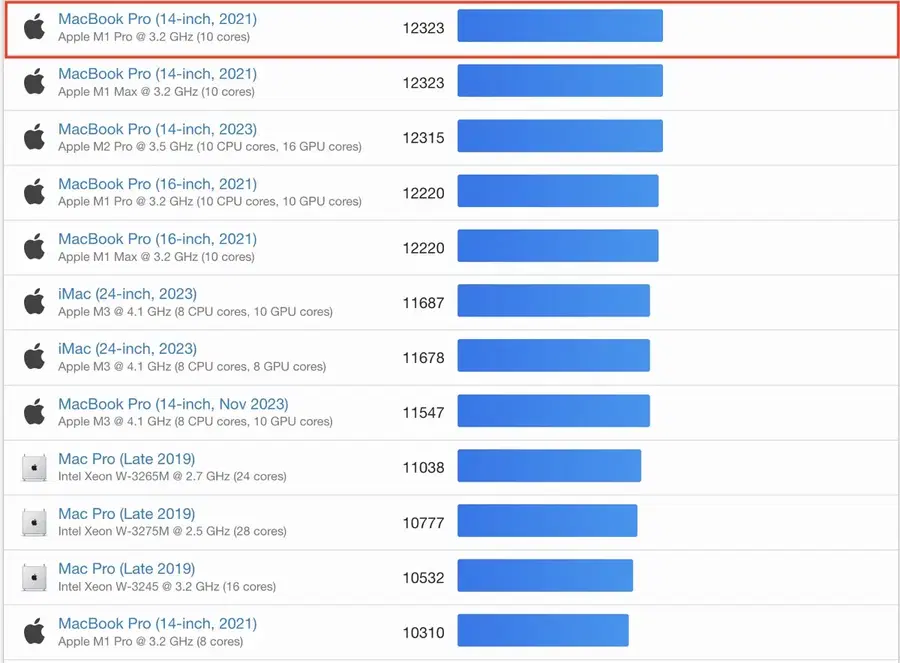Click Apple logo beside M1 Max 14-inch MacBook Pro
The width and height of the screenshot is (900, 663).
point(34,82)
